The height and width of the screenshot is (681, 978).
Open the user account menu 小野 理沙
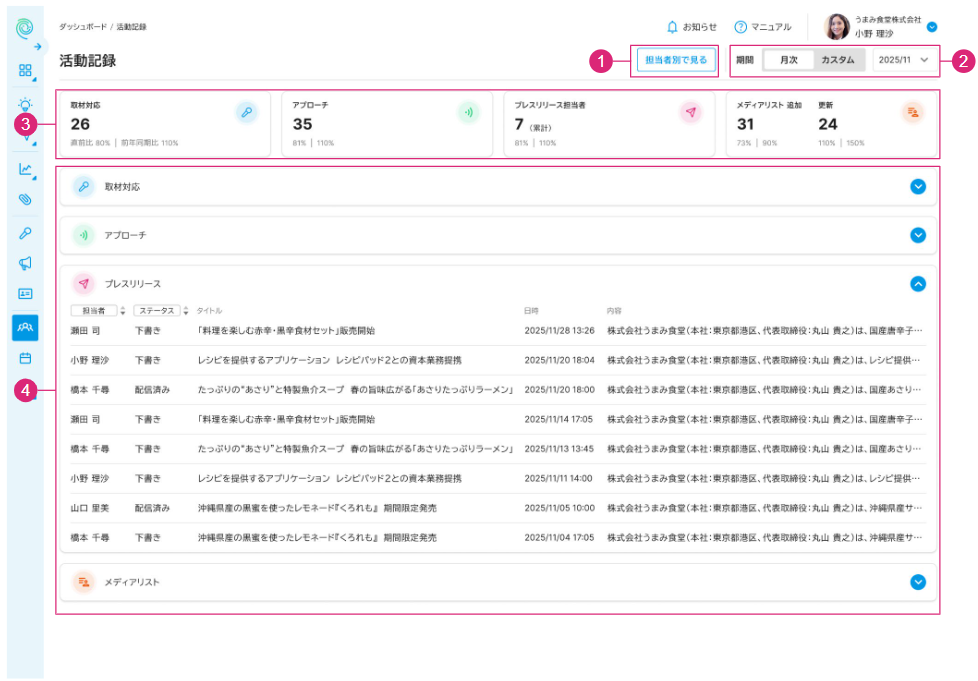(x=931, y=28)
